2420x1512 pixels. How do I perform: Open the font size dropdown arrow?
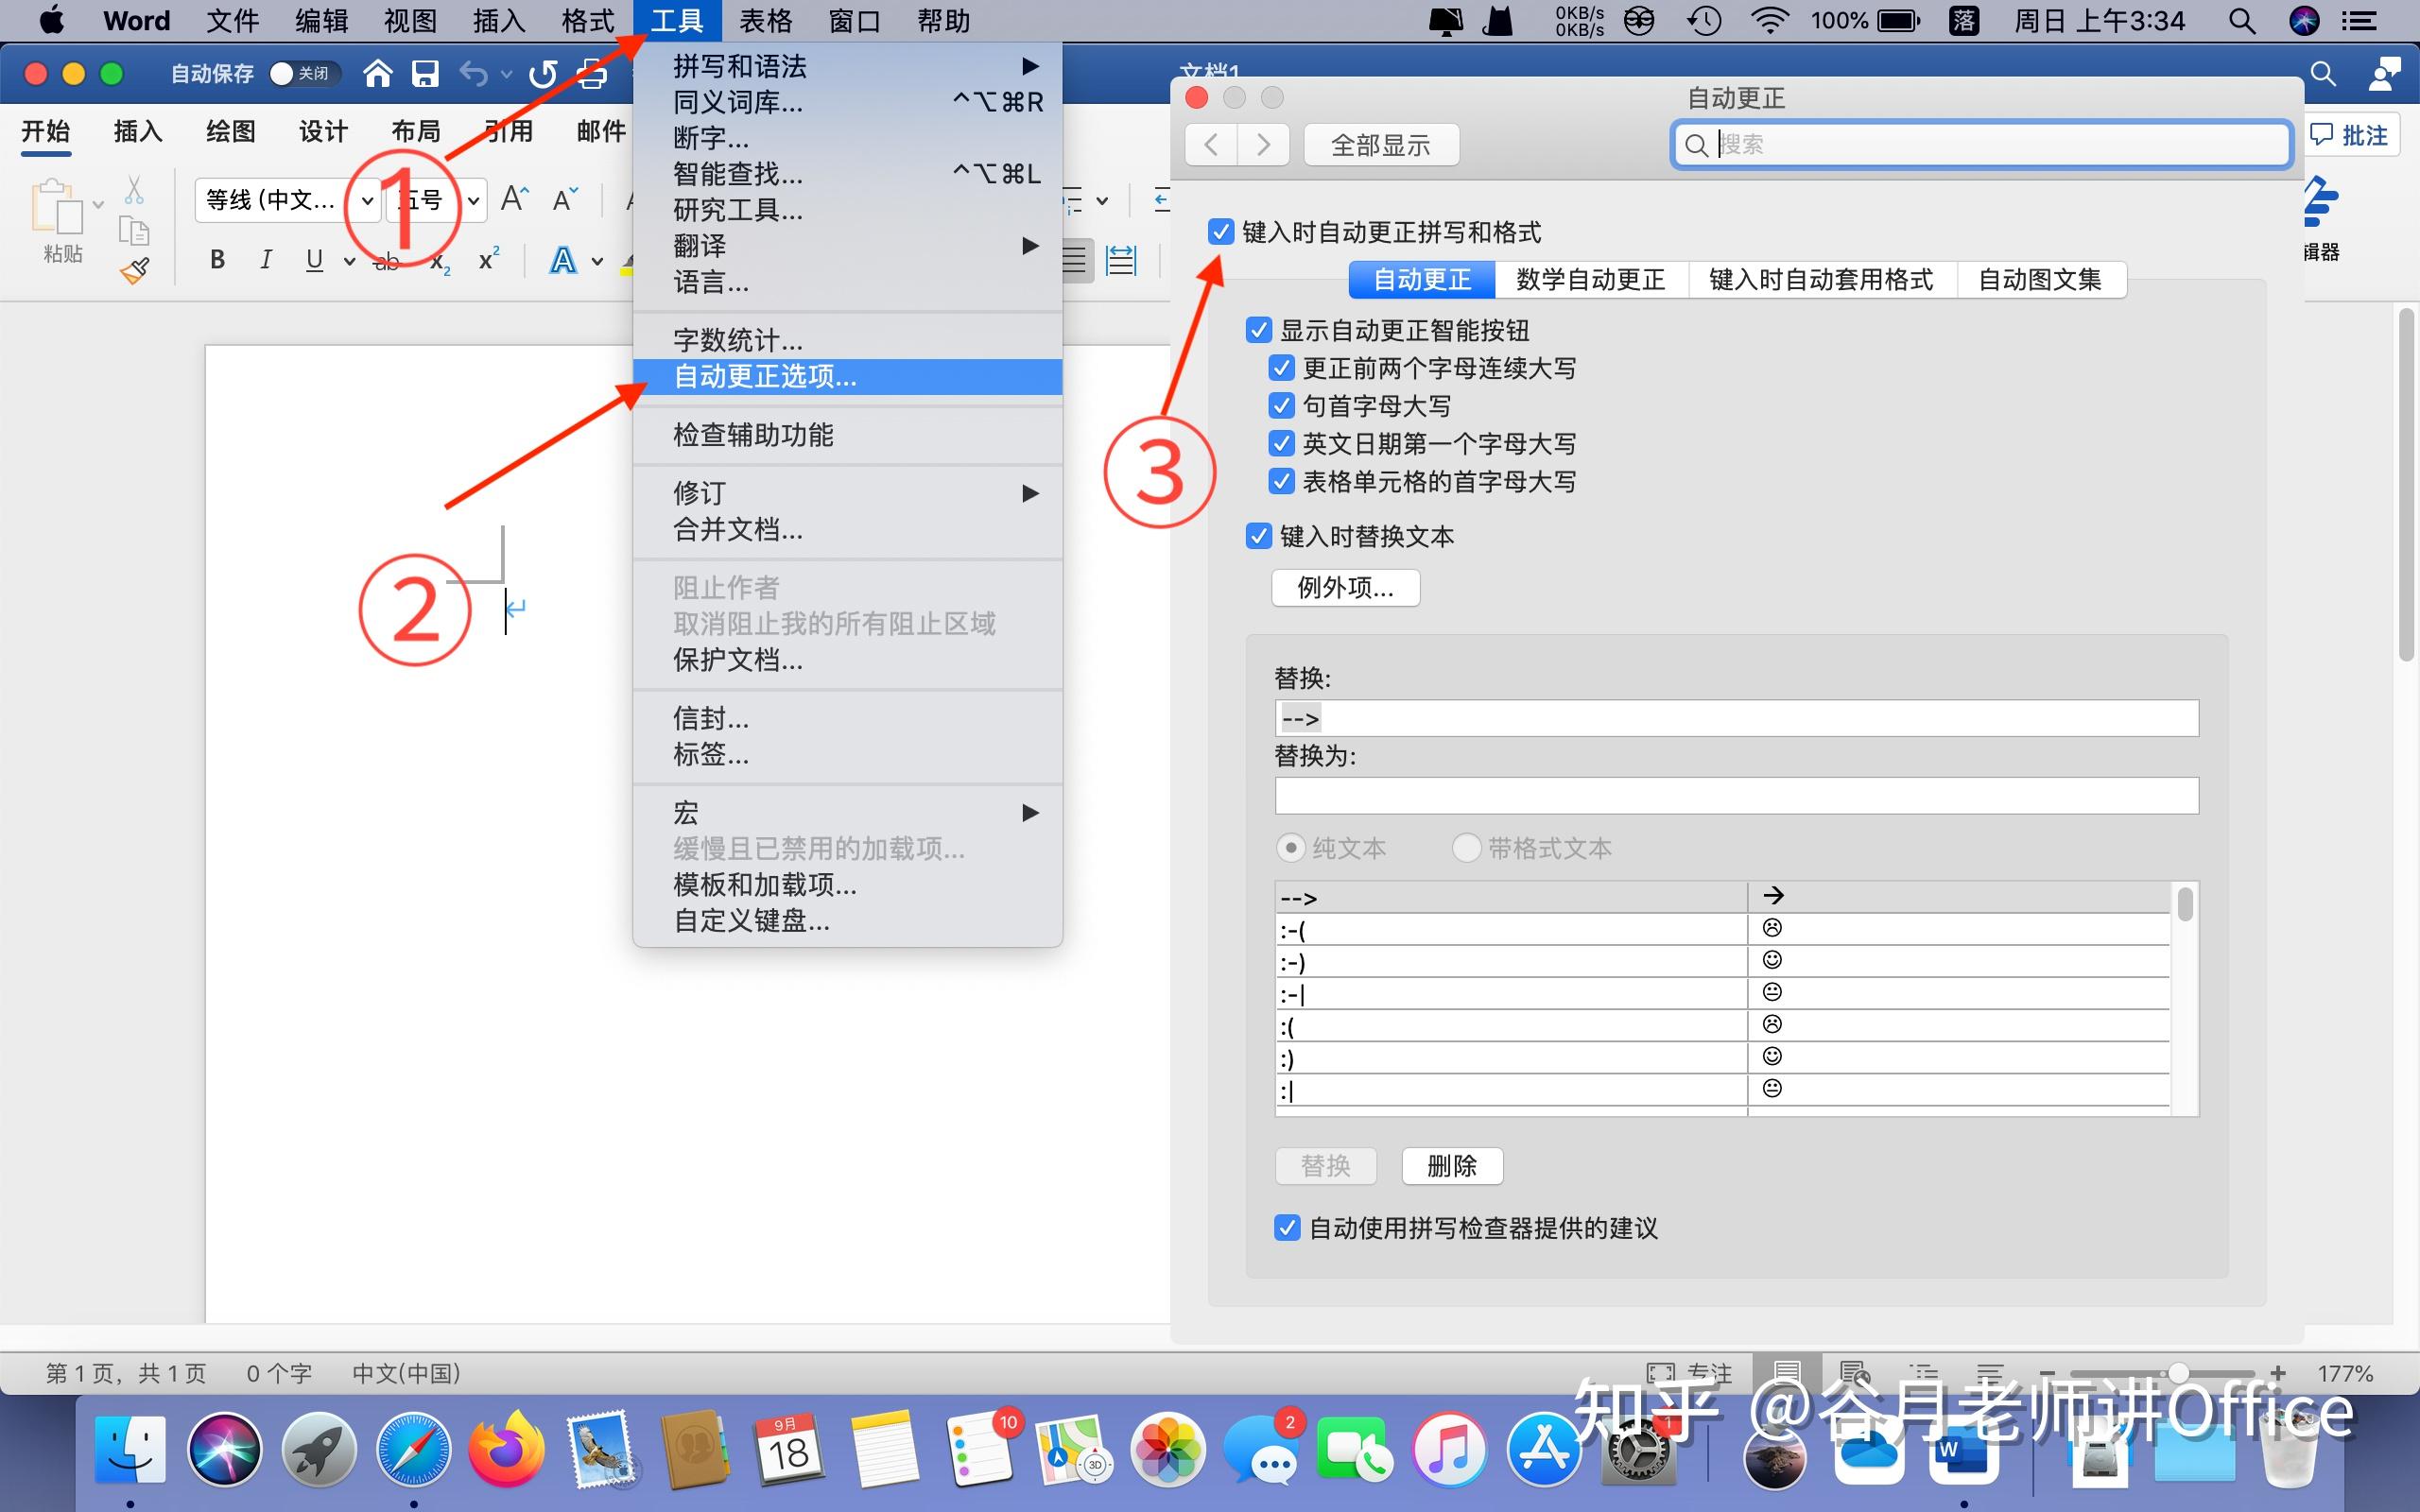(x=473, y=201)
